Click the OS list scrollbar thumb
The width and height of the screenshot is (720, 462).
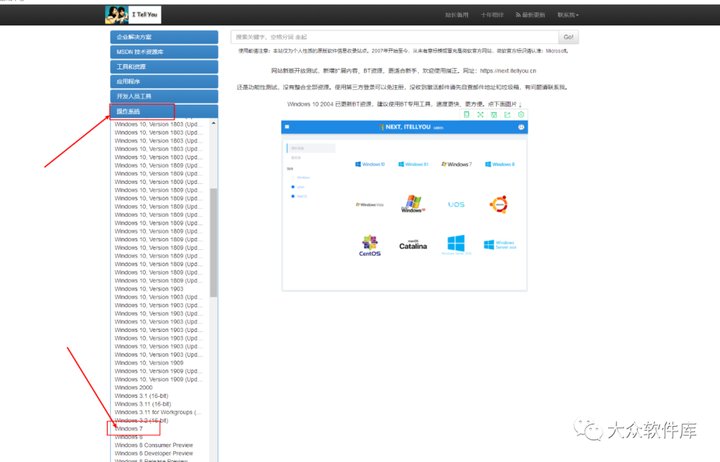214,242
